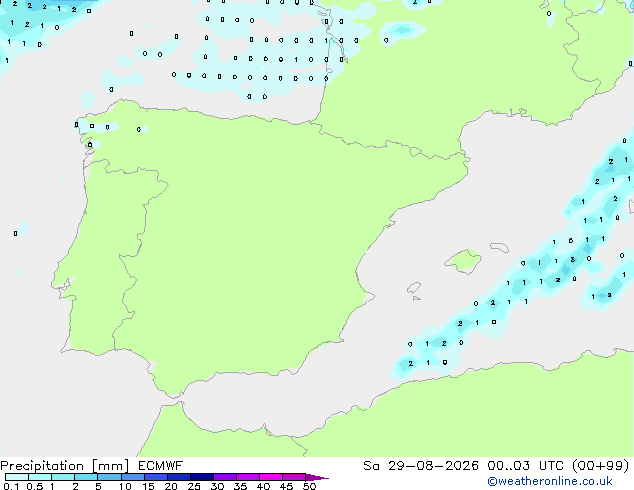Click the 1–2 mm legend swatch
This screenshot has width=634, height=490.
pyautogui.click(x=63, y=477)
